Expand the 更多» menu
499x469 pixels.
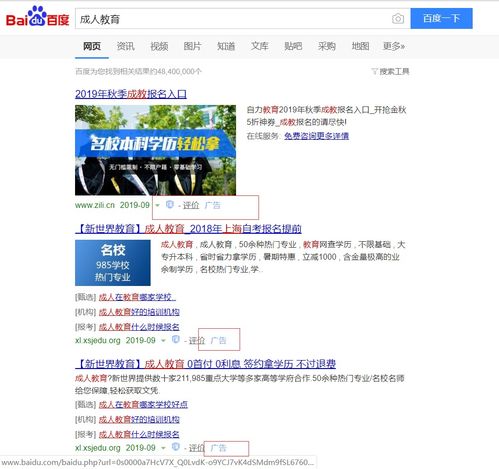coord(393,46)
